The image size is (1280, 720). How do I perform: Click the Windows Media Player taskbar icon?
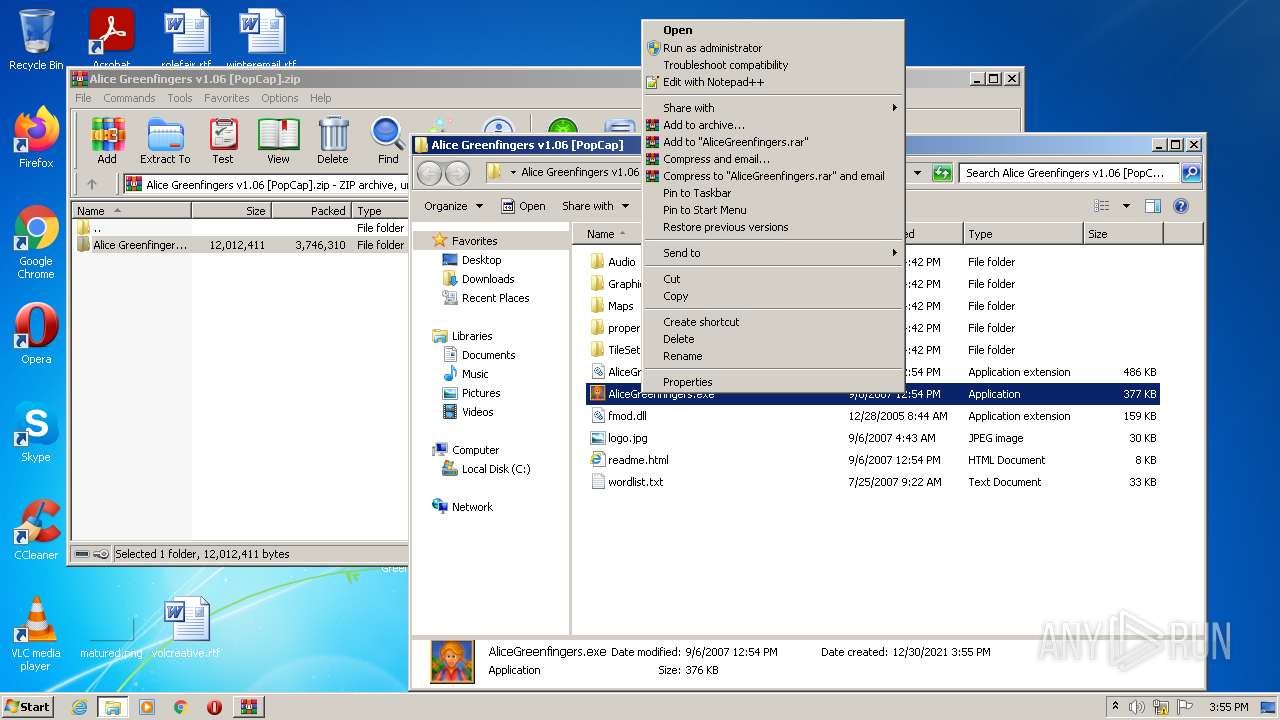point(147,707)
